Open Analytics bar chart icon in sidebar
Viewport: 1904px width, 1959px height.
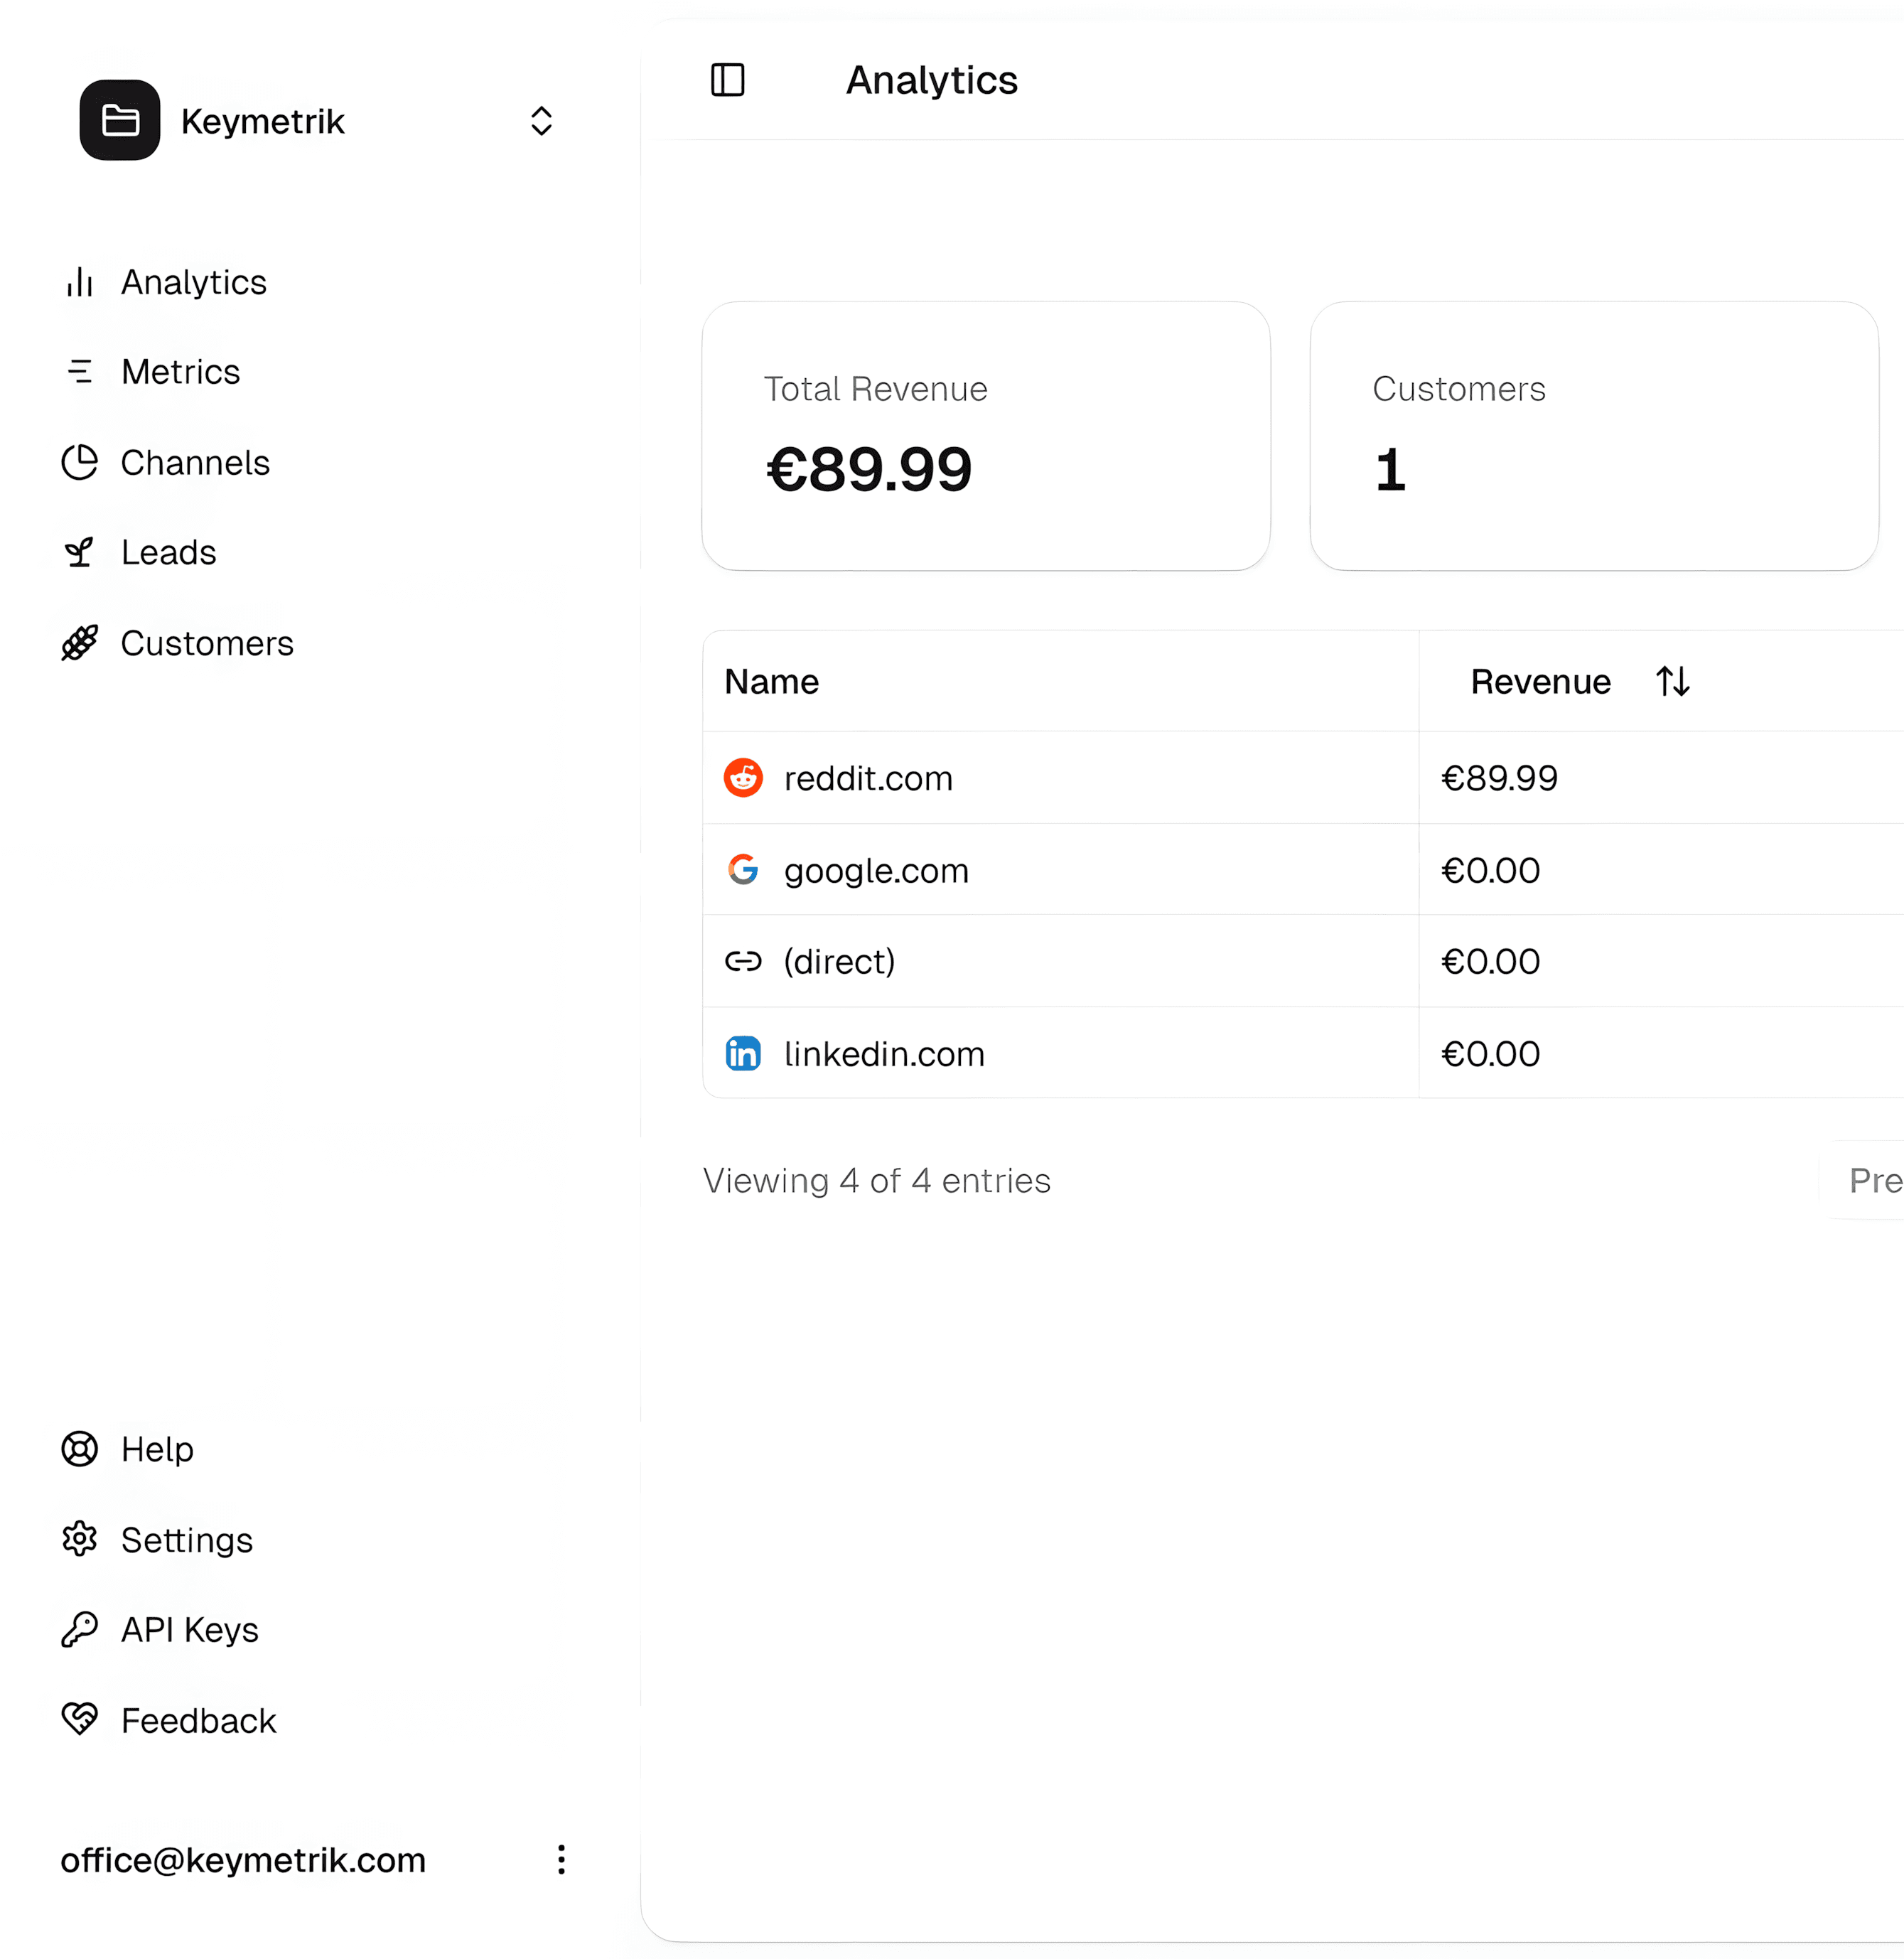[x=80, y=283]
